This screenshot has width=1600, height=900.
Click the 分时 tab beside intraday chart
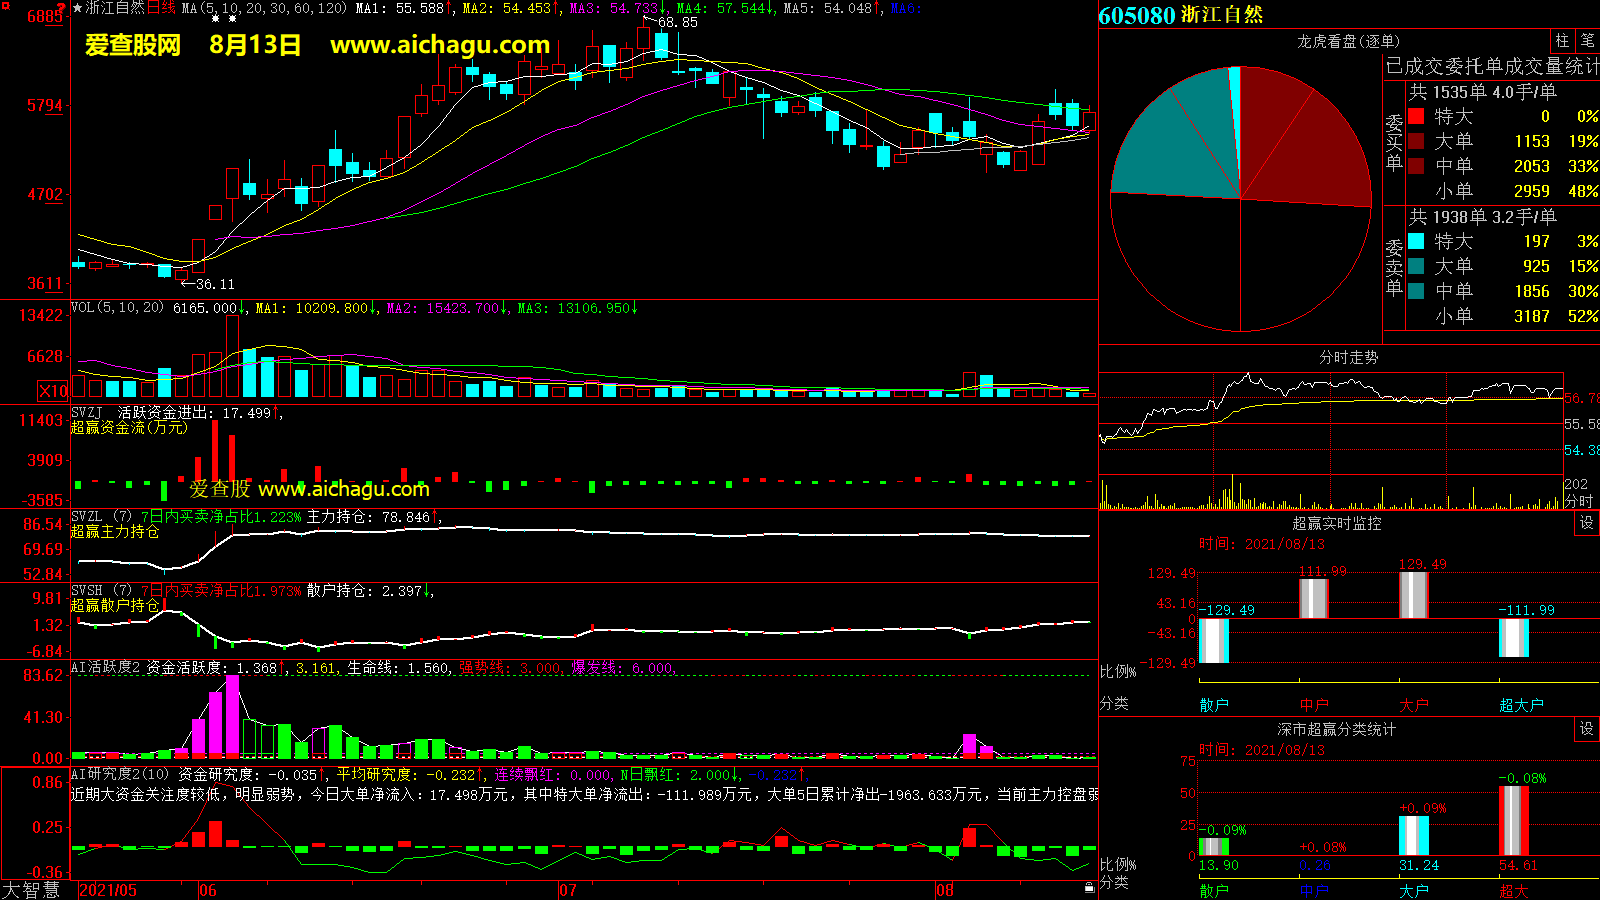(x=1579, y=501)
